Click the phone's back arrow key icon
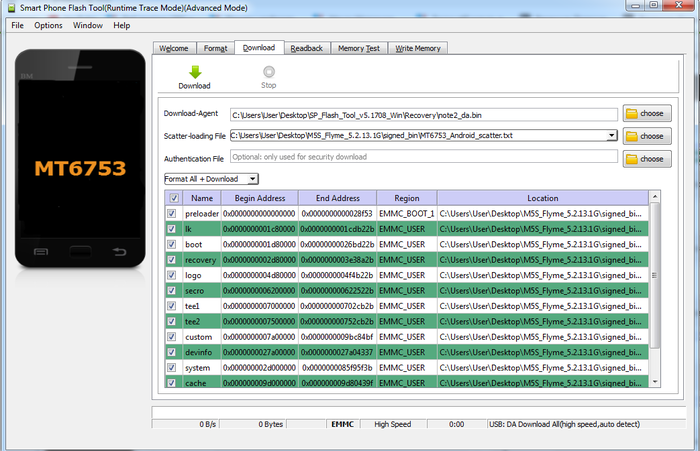The width and height of the screenshot is (700, 451). pos(119,252)
